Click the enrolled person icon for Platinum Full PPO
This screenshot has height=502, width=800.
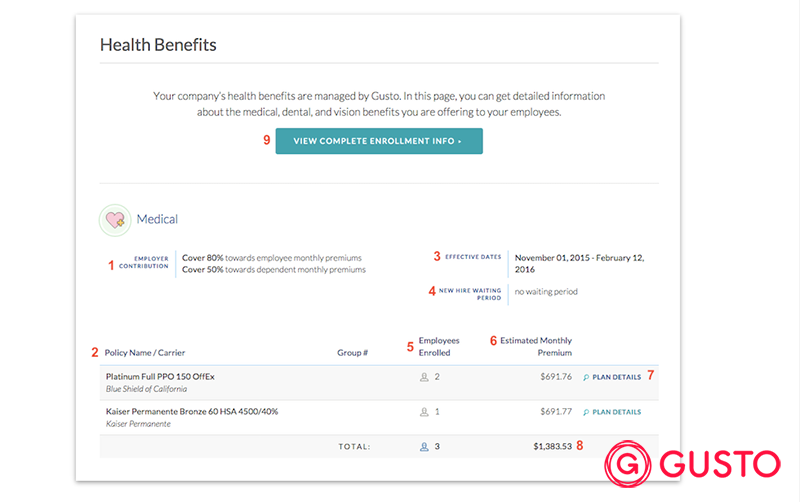424,377
